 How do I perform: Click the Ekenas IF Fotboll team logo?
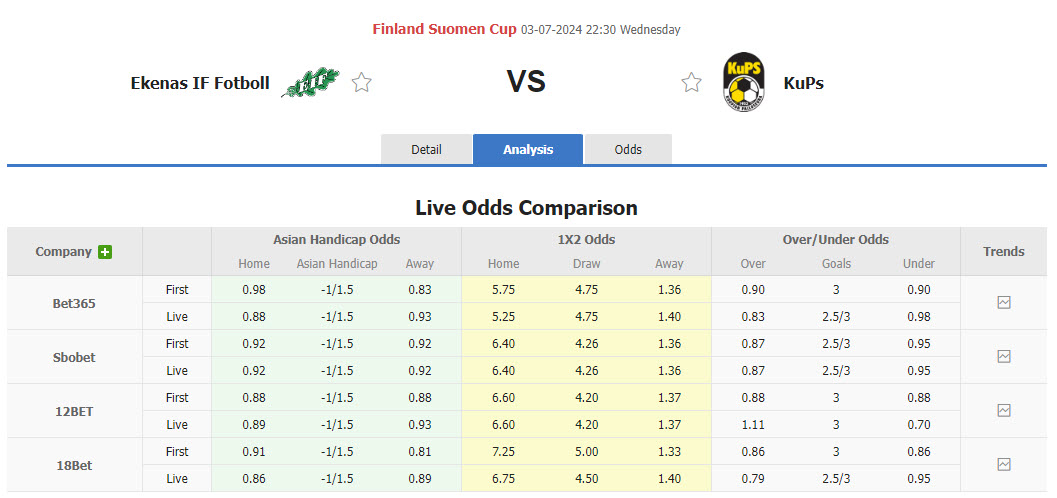click(x=310, y=82)
